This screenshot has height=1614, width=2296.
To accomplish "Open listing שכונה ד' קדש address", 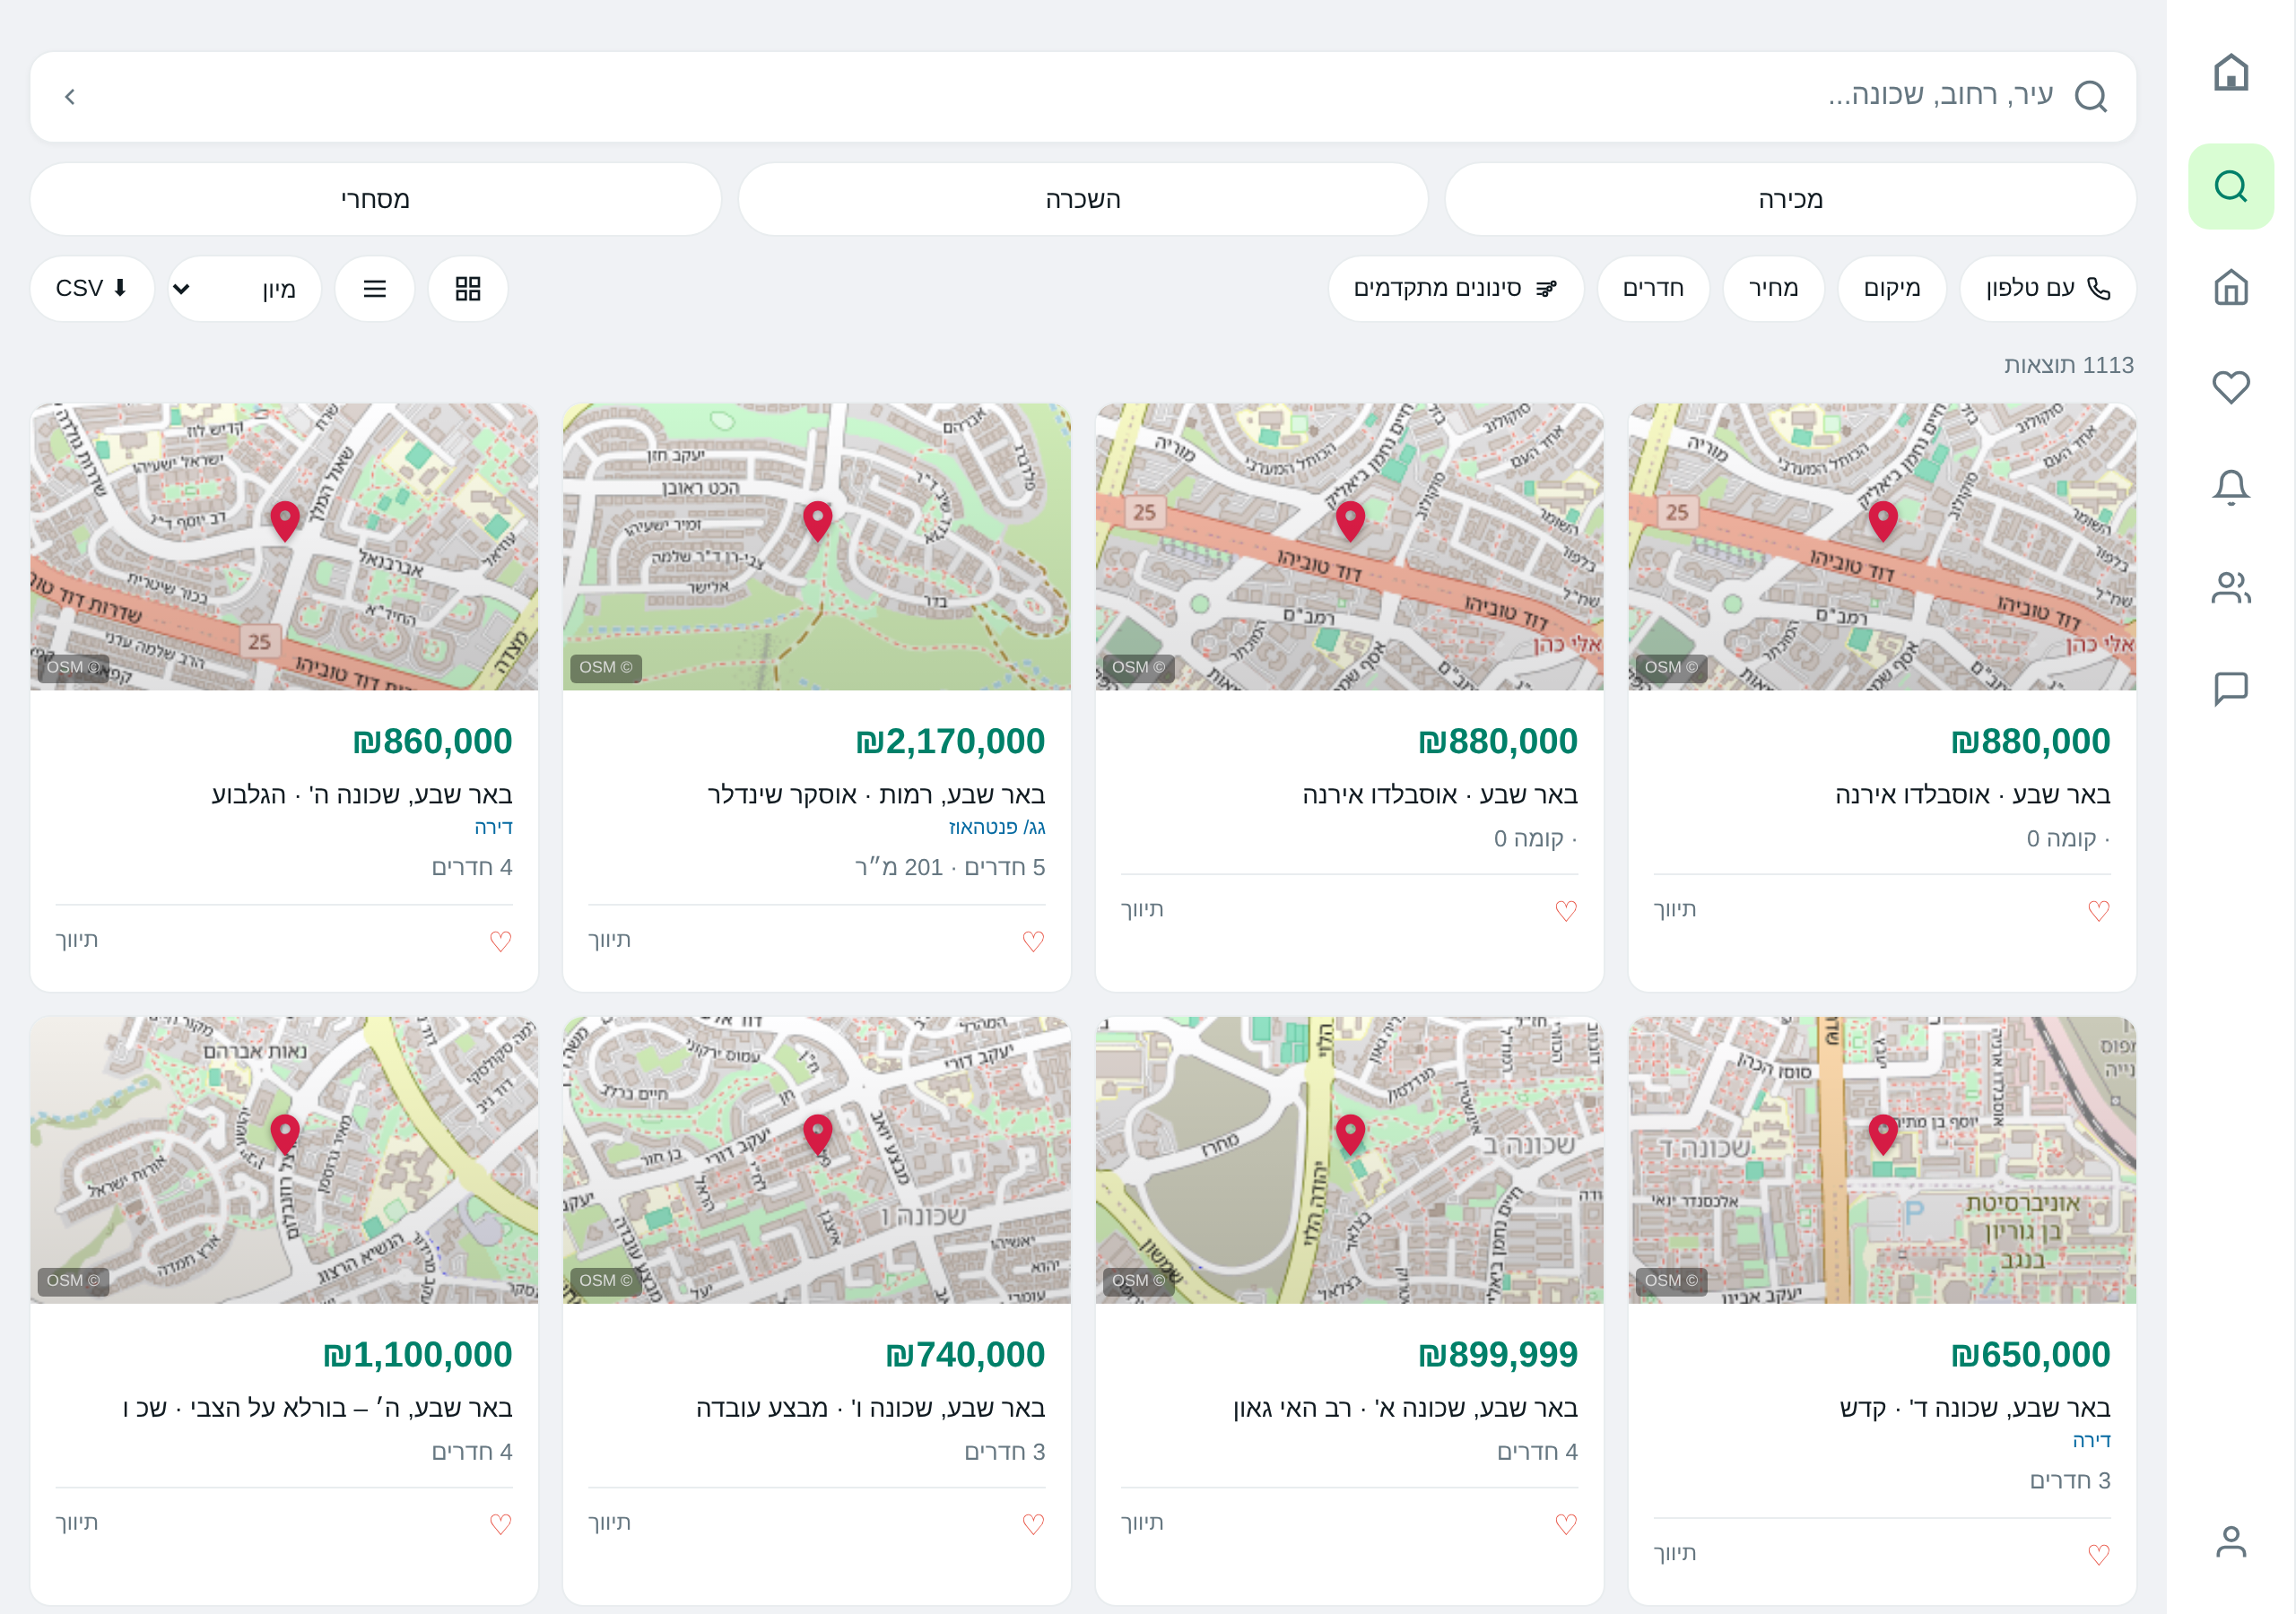I will pos(1975,1407).
